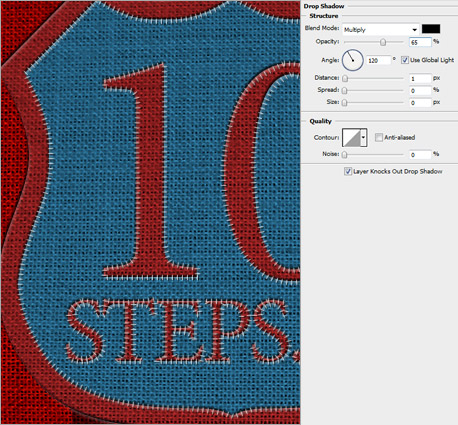Click the Drop Shadow heading text
Viewport: 458px width, 425px height.
click(x=324, y=6)
